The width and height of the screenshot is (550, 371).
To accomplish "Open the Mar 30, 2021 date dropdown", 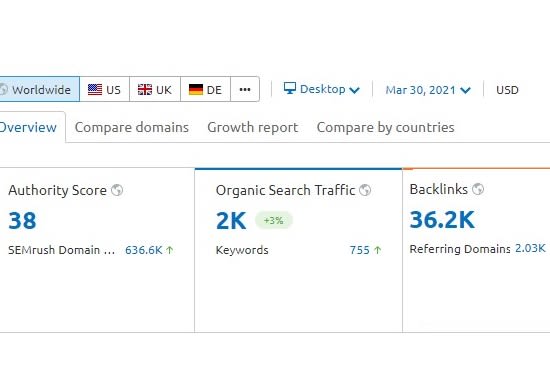I will click(x=428, y=90).
